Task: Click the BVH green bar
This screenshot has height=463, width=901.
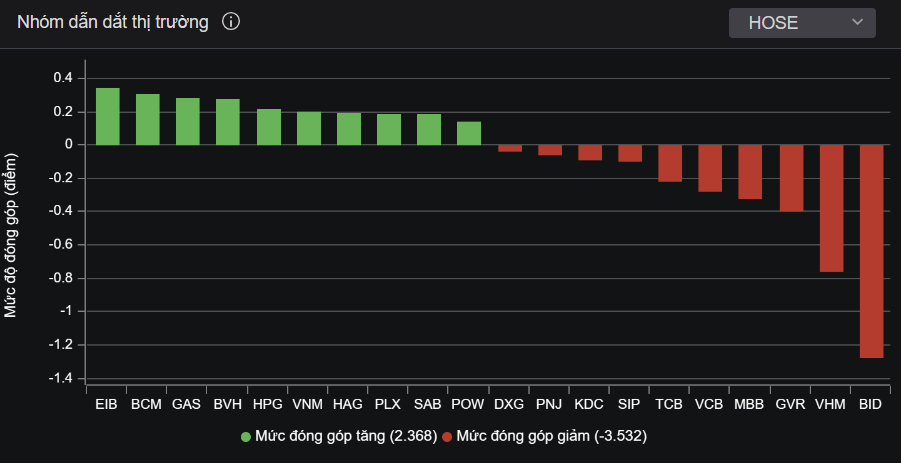Action: [x=228, y=122]
